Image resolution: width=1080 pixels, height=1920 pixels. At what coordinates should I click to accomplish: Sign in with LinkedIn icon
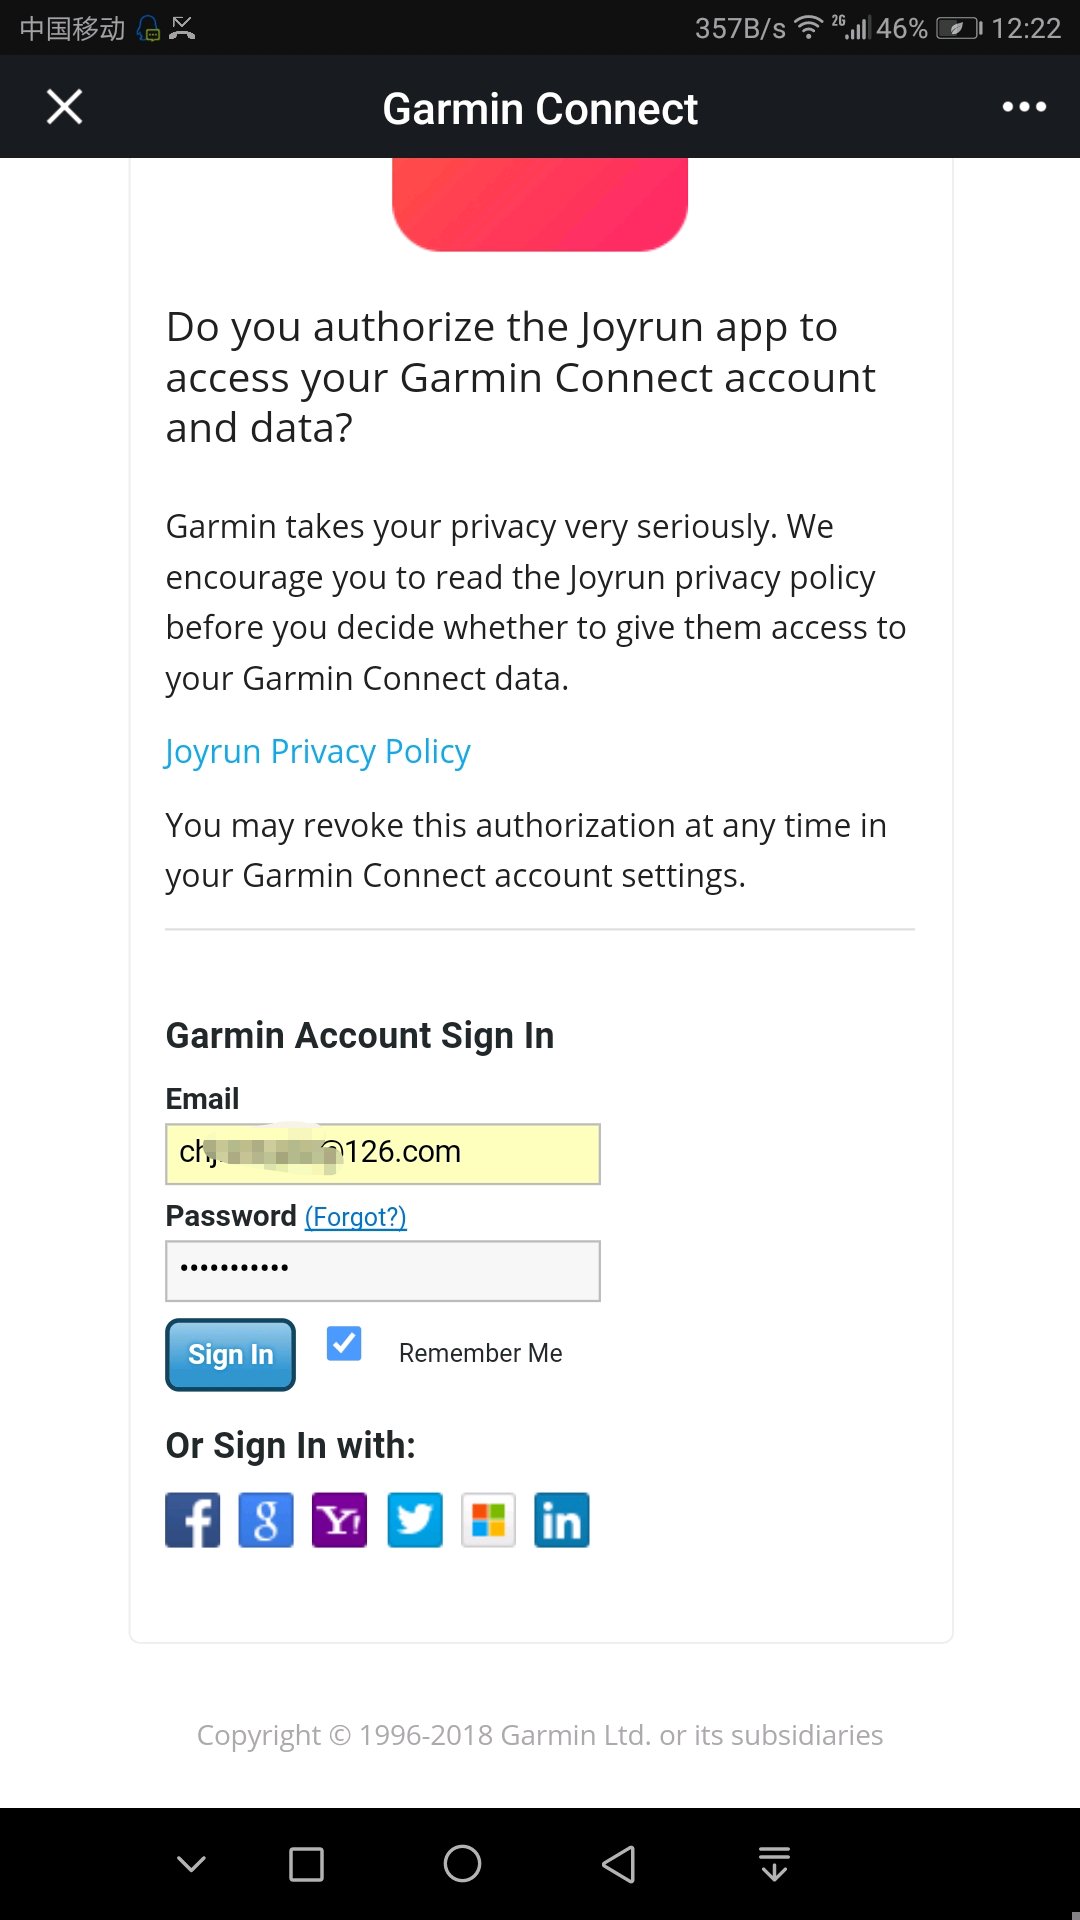pos(562,1520)
